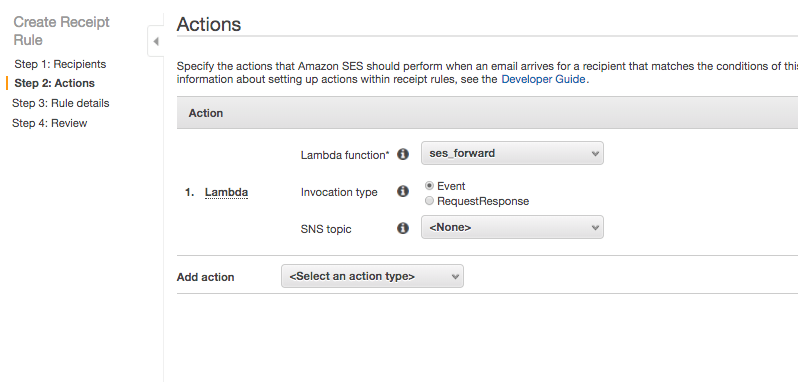Open the SNS topic dropdown
The height and width of the screenshot is (382, 798).
(x=512, y=227)
